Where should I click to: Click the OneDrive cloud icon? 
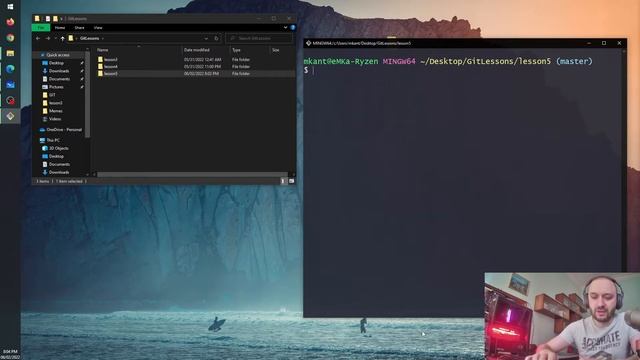(x=42, y=129)
